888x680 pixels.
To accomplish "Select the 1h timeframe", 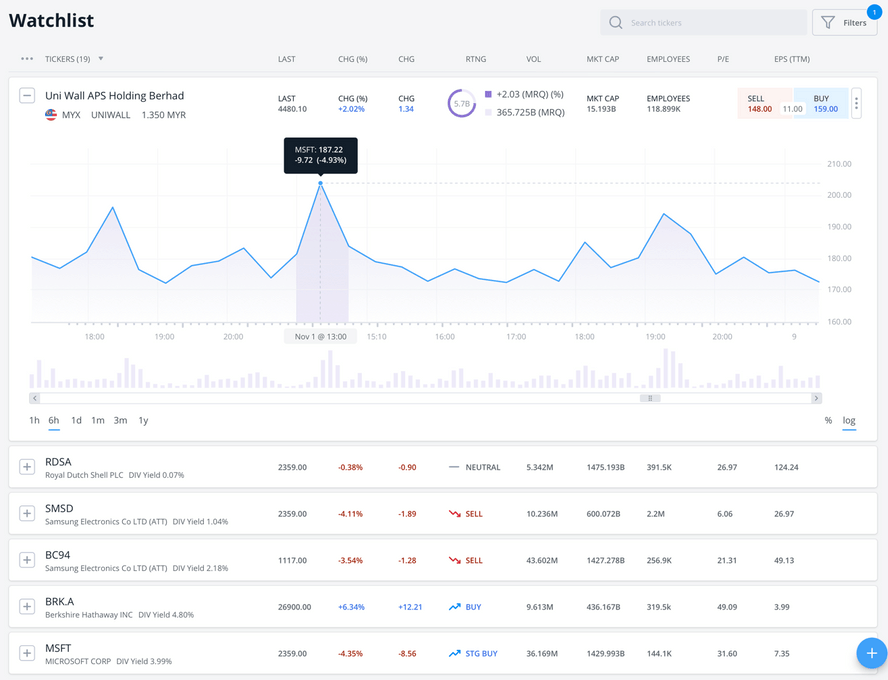I will coord(34,420).
